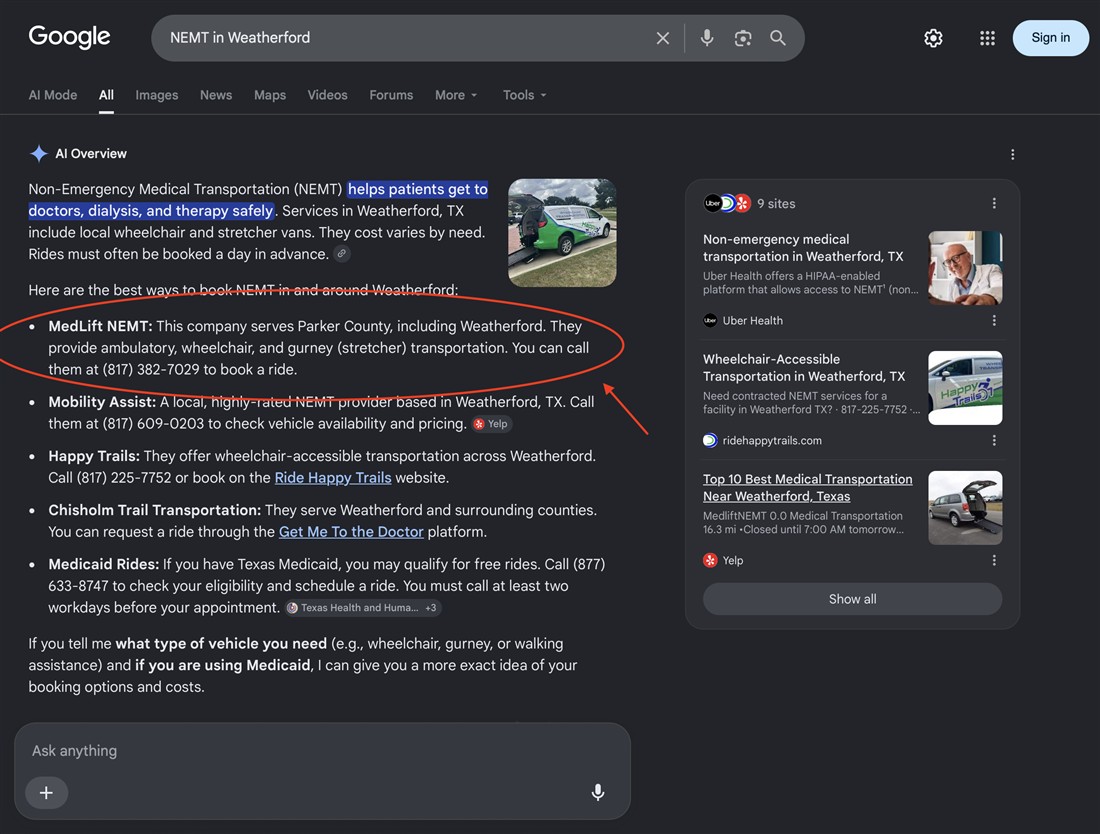The width and height of the screenshot is (1100, 834).
Task: Click highlighted 'helps patients get to' text
Action: [417, 189]
